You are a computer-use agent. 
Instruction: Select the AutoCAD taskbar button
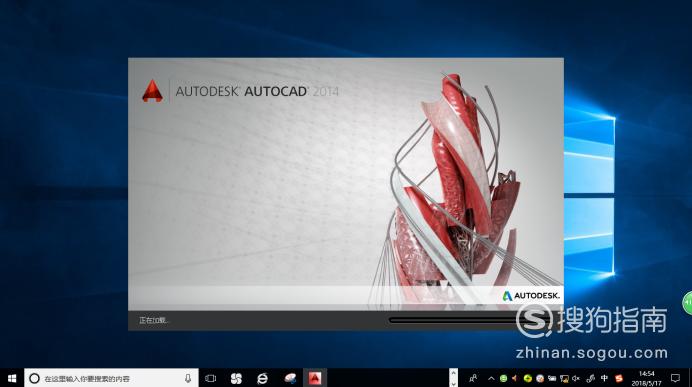(315, 378)
